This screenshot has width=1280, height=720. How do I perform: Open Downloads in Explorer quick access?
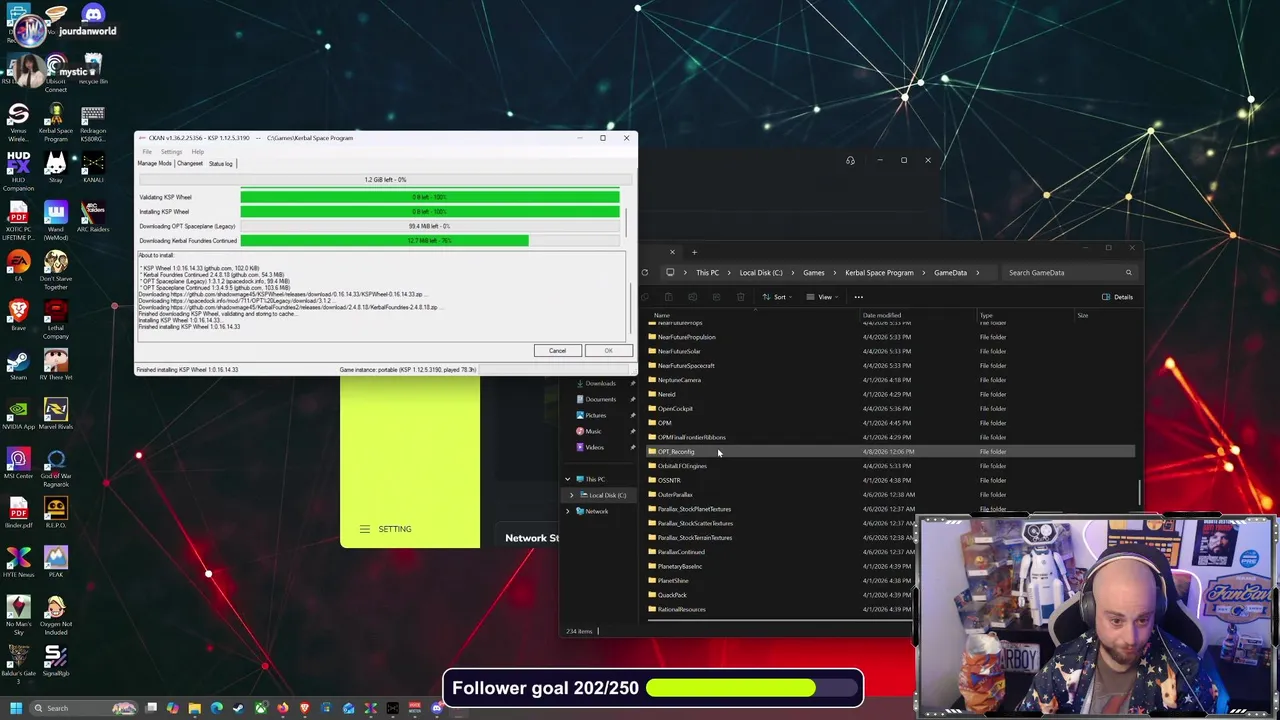(x=600, y=383)
